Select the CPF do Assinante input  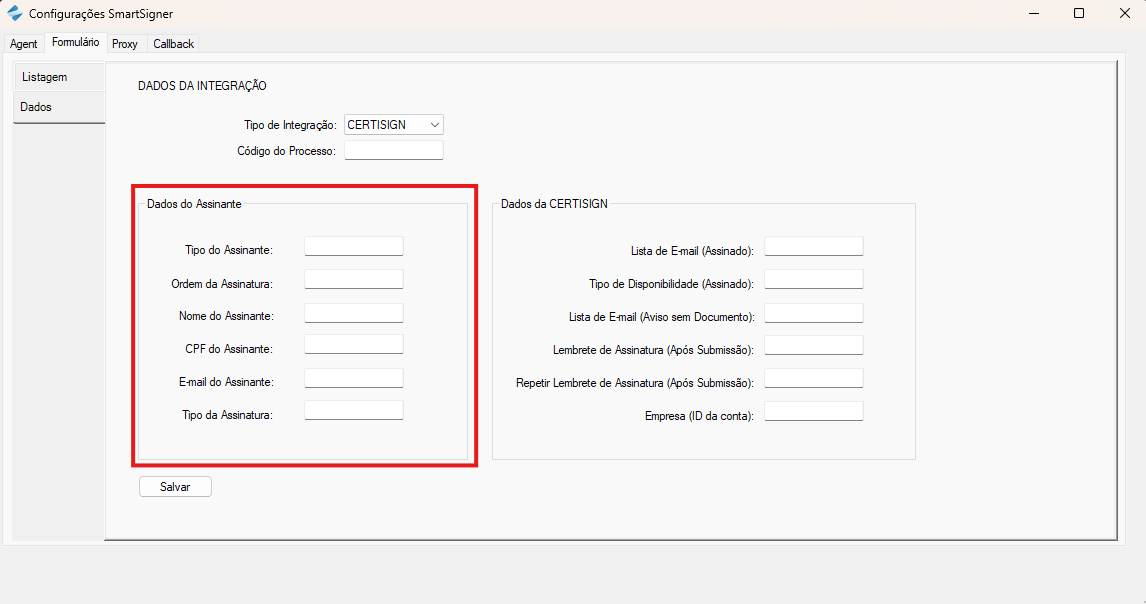coord(353,345)
